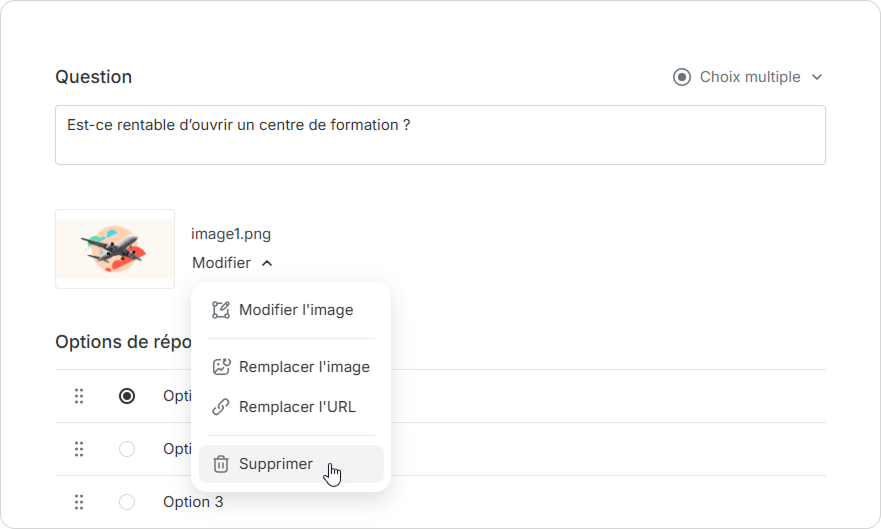Select the Option 3 radio button
This screenshot has width=881, height=529.
click(x=127, y=502)
